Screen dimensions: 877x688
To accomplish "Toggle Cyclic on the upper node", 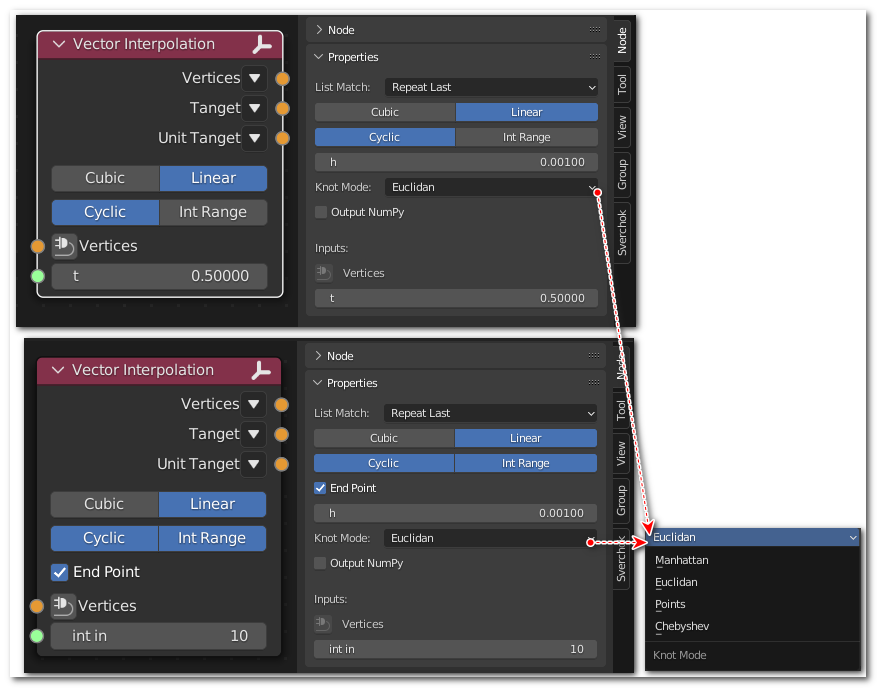I will 106,213.
